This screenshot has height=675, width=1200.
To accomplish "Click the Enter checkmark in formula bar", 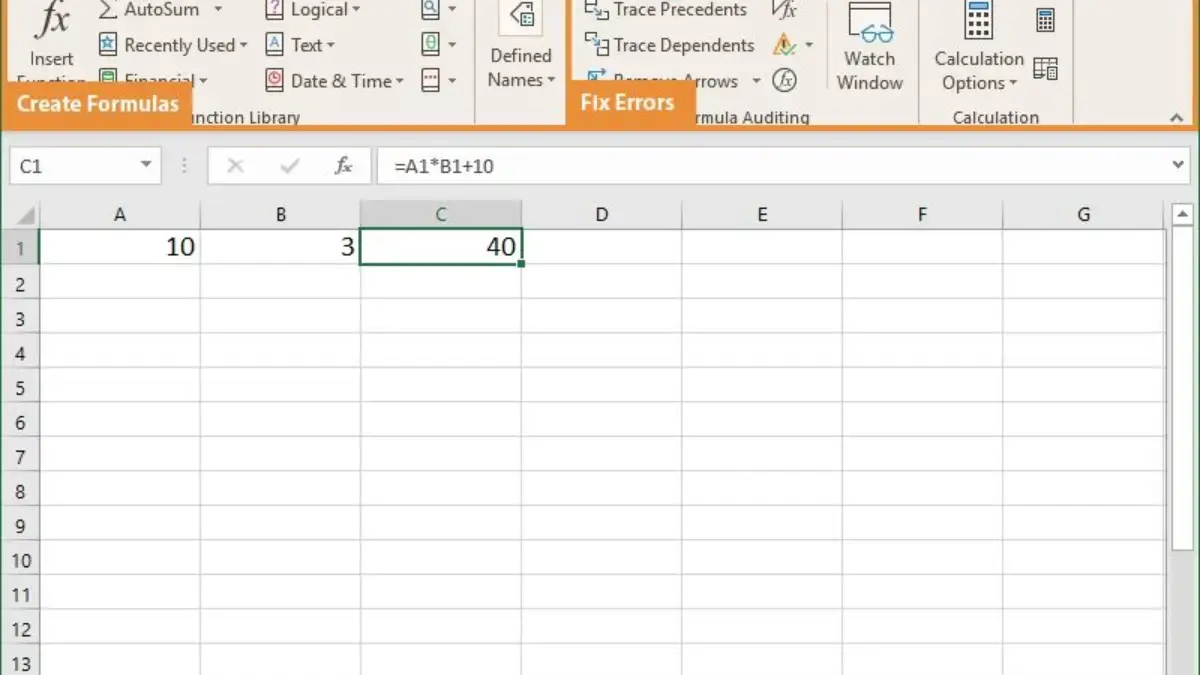I will (x=290, y=166).
